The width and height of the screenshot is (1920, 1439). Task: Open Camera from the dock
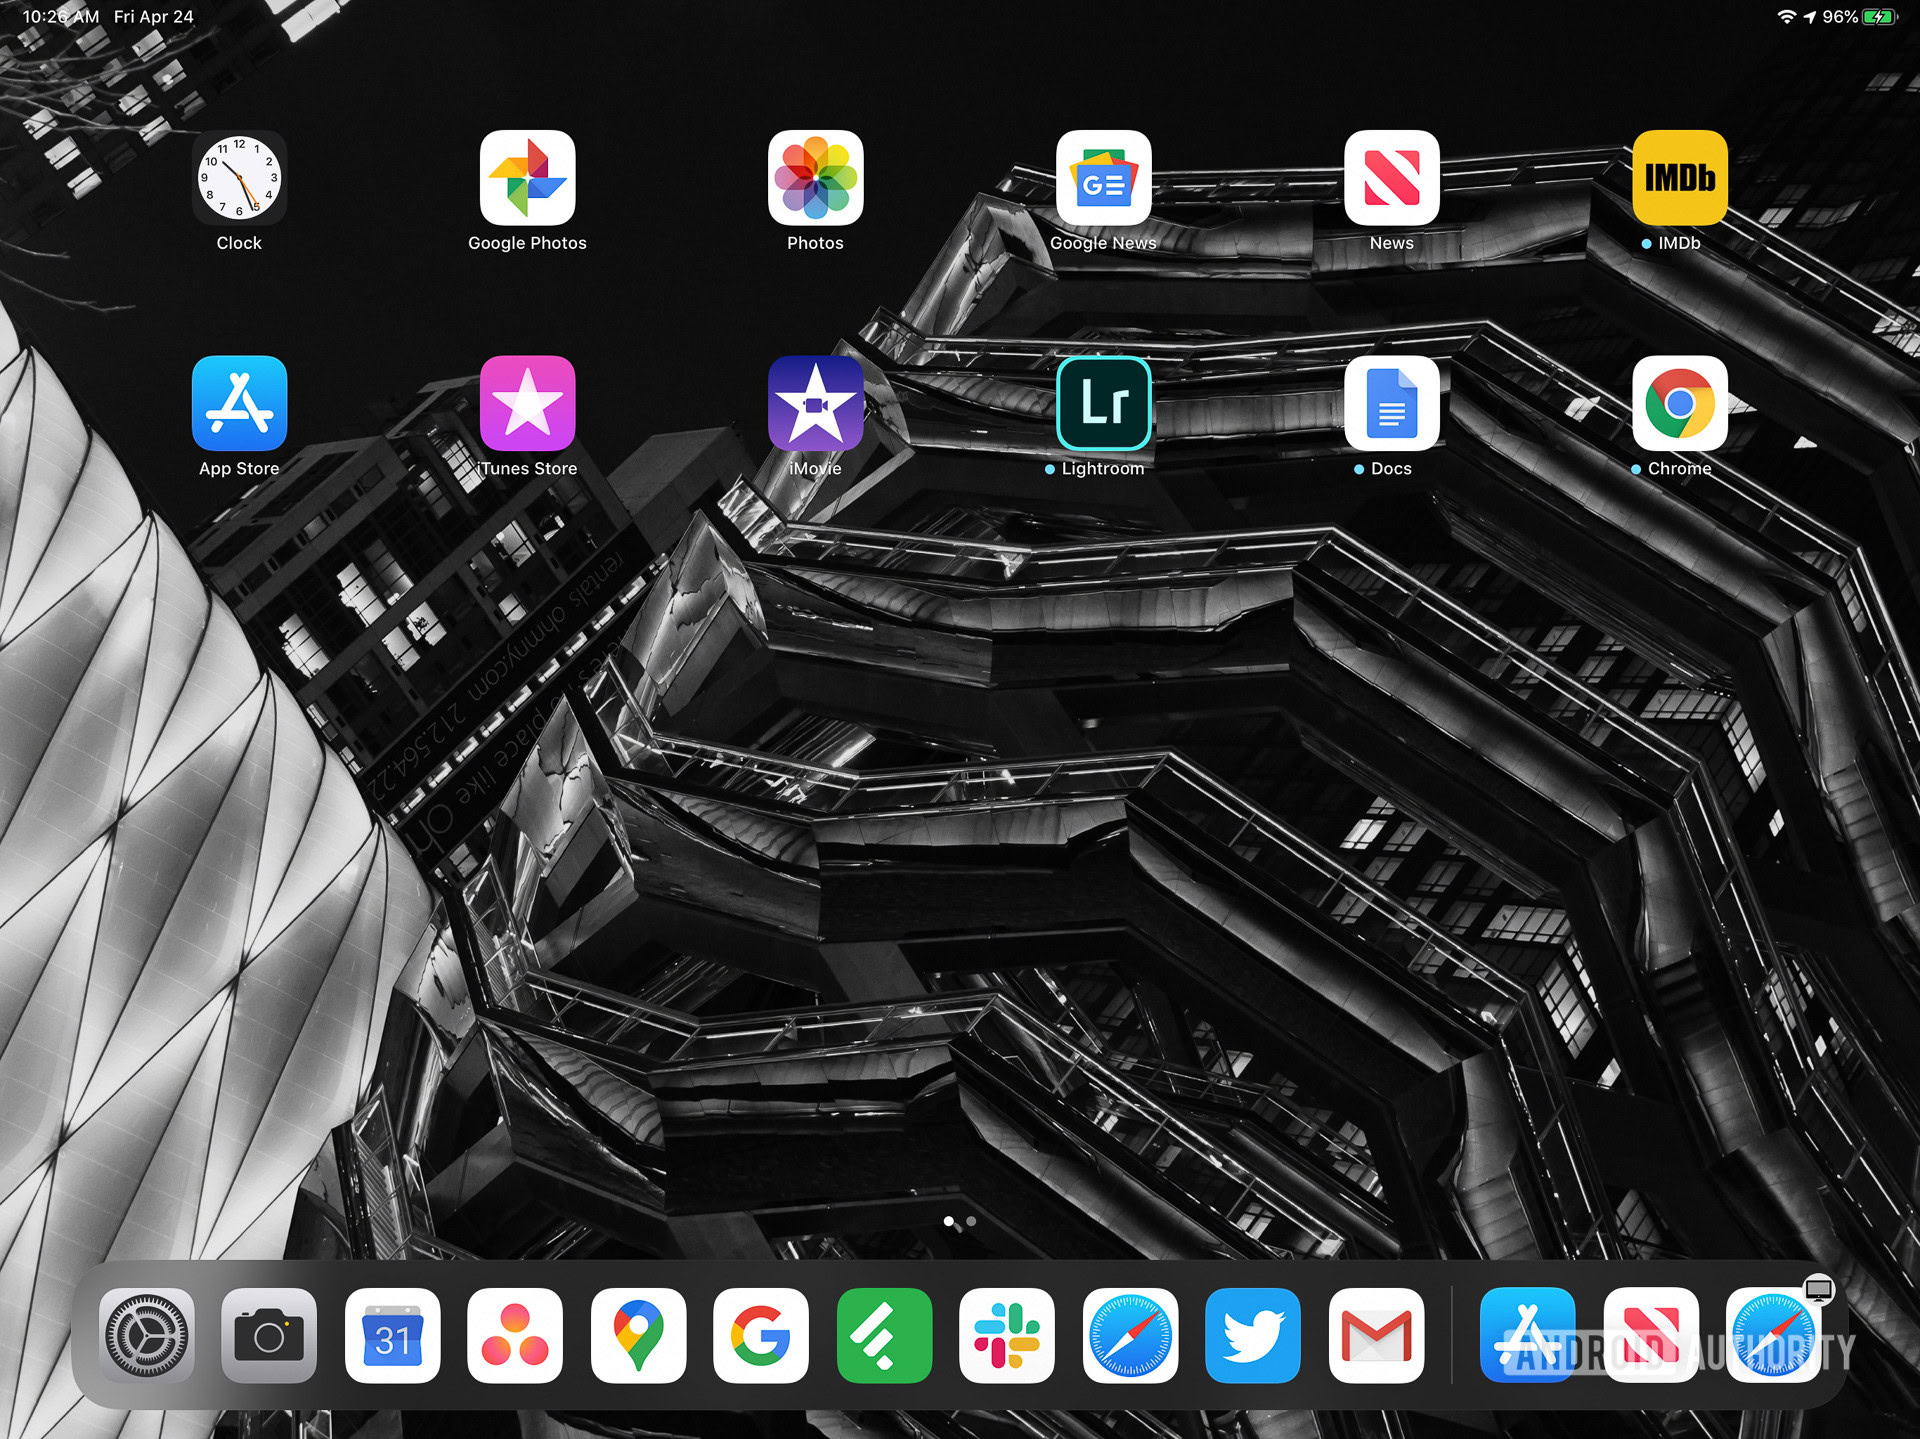coord(269,1335)
